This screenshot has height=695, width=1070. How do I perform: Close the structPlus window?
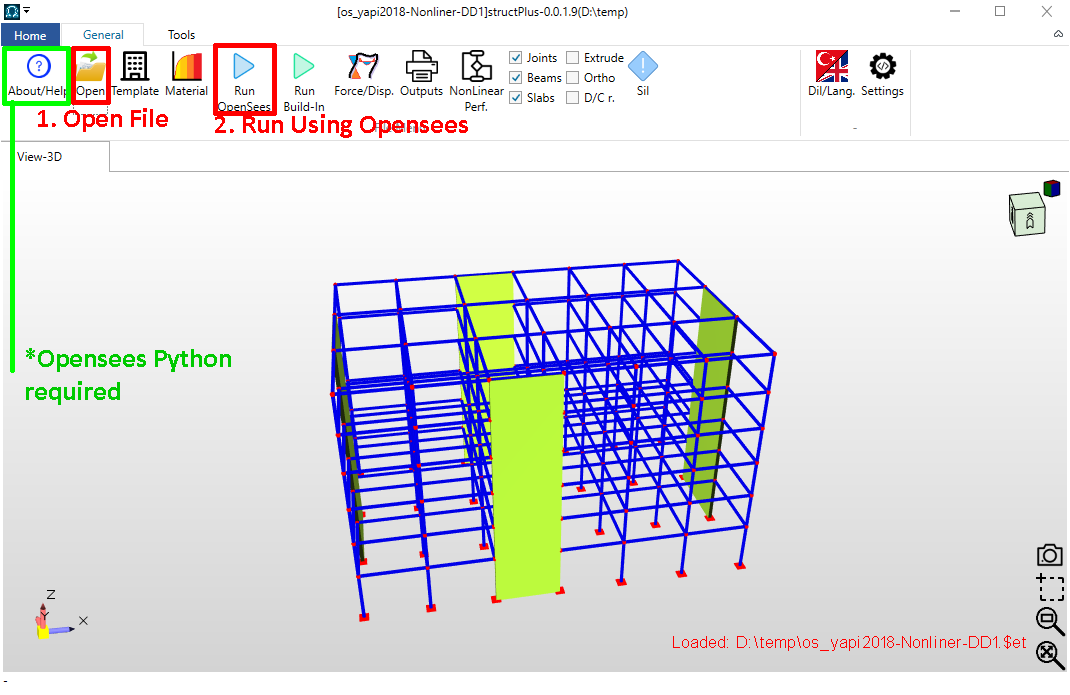tap(1046, 12)
